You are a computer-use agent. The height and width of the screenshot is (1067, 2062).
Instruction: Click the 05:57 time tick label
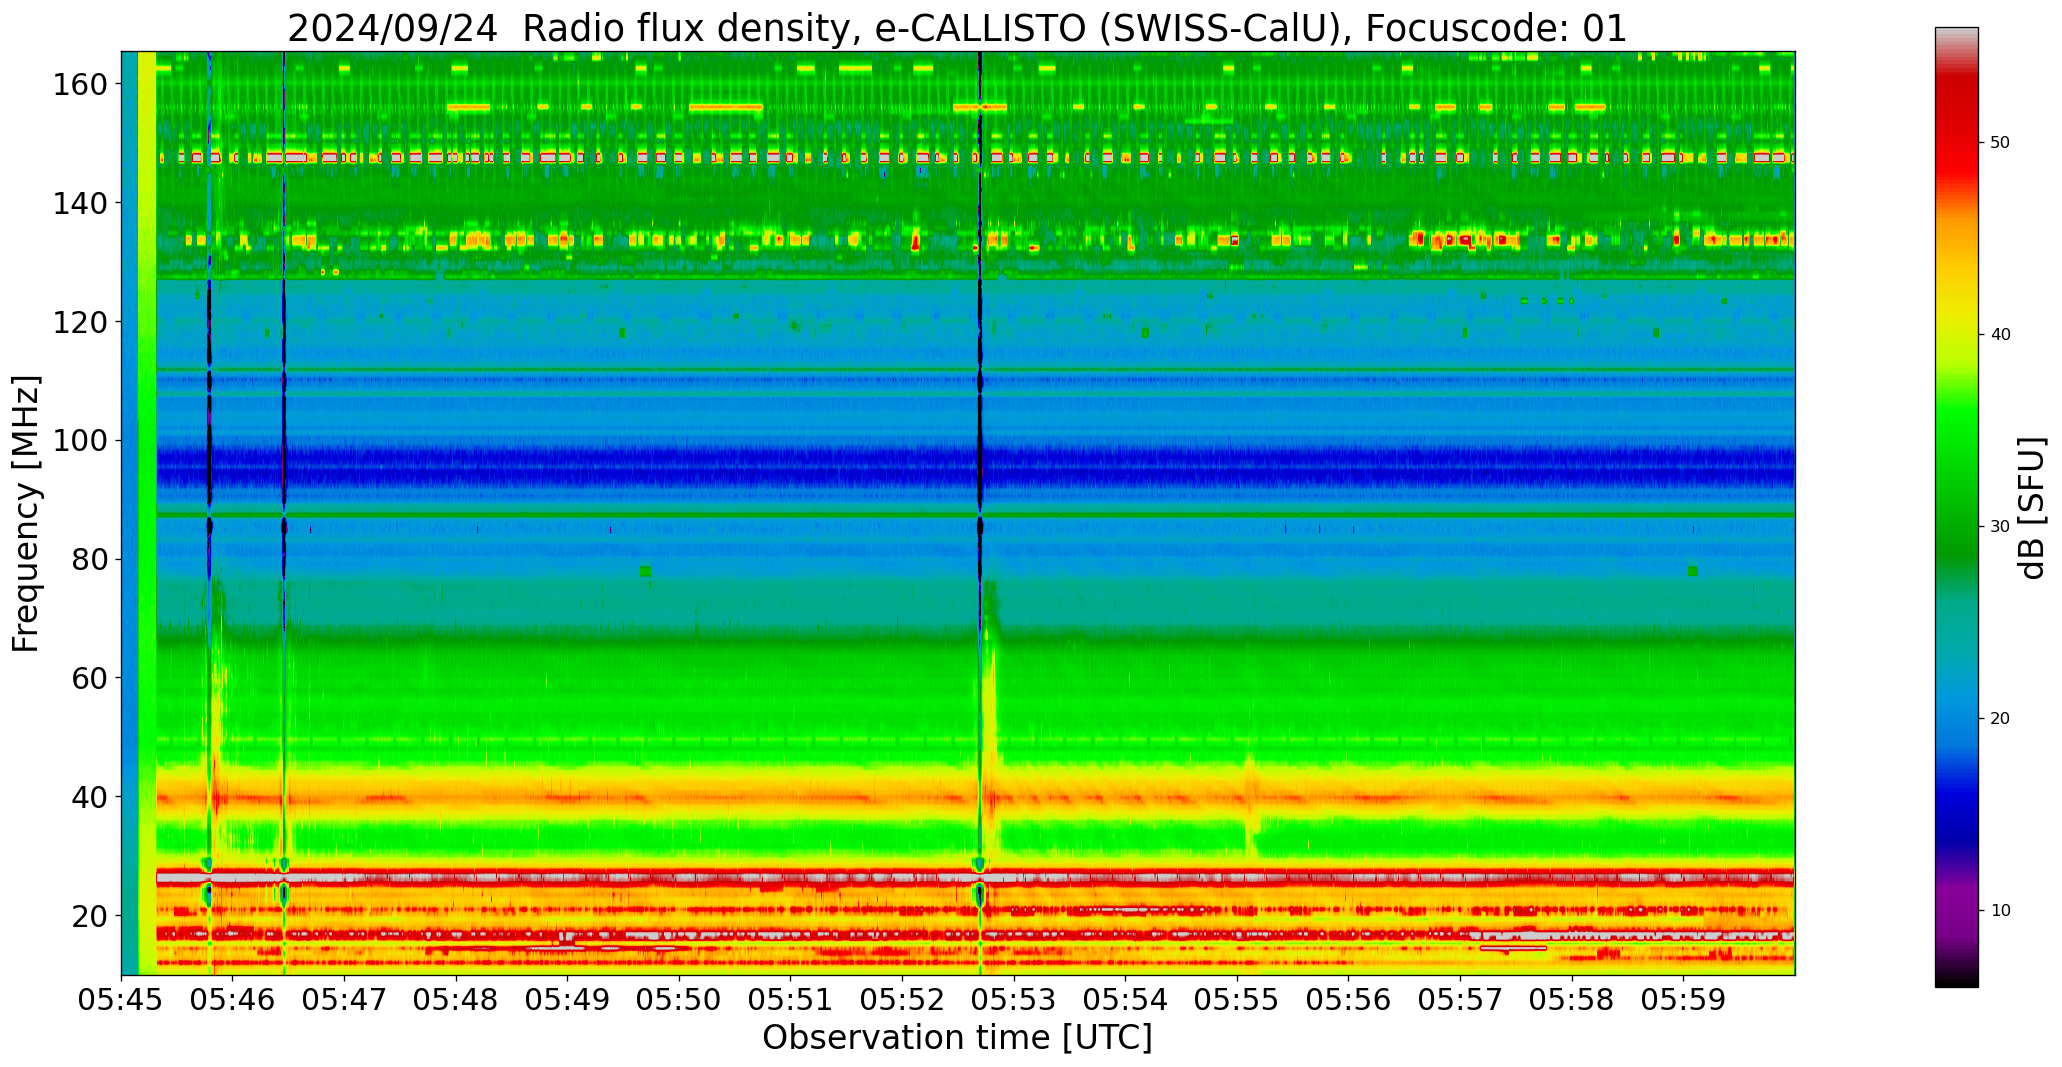[x=1460, y=999]
